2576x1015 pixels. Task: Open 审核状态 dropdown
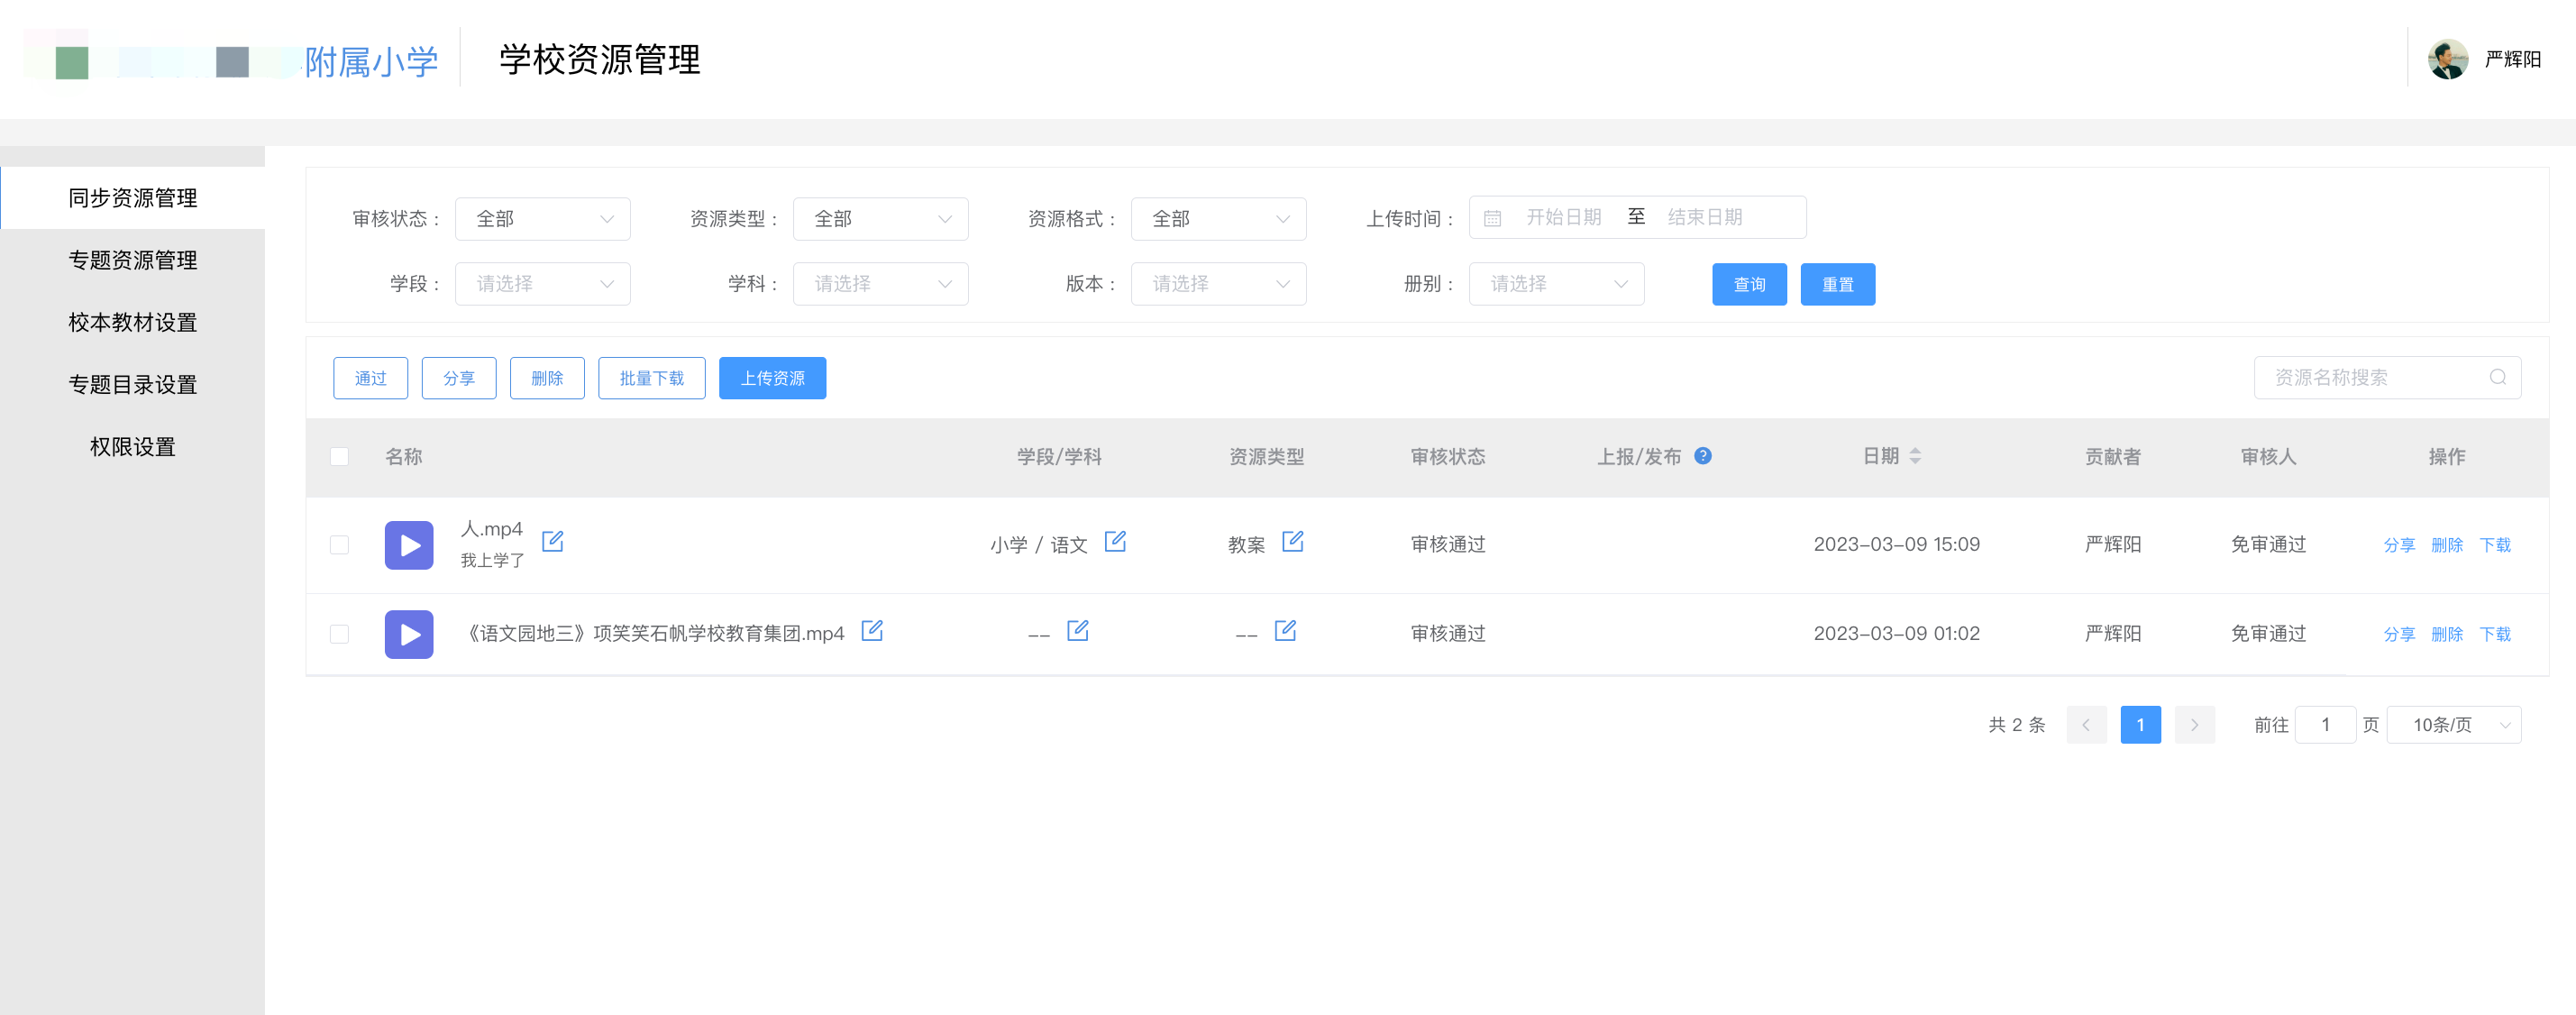click(x=542, y=219)
